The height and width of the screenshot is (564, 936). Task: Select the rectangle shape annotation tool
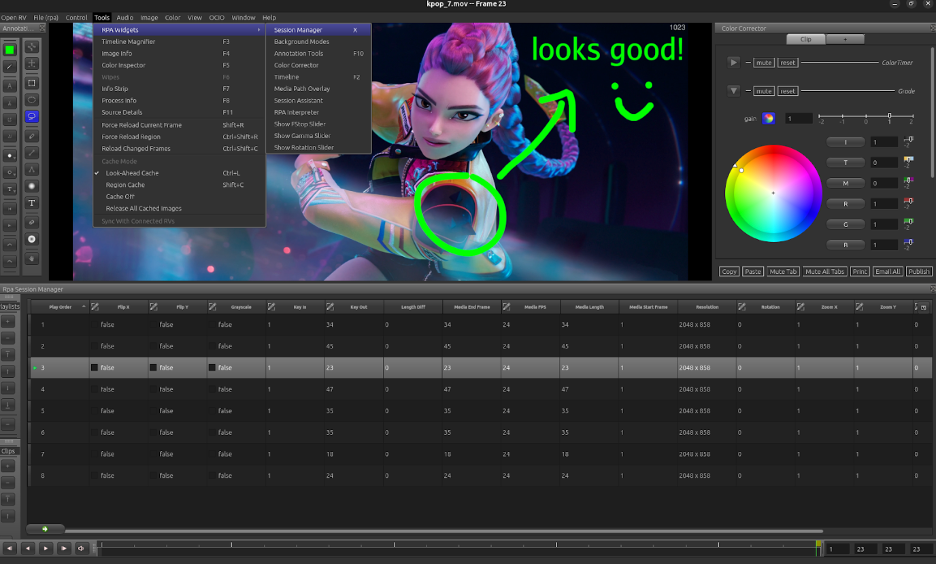(32, 82)
